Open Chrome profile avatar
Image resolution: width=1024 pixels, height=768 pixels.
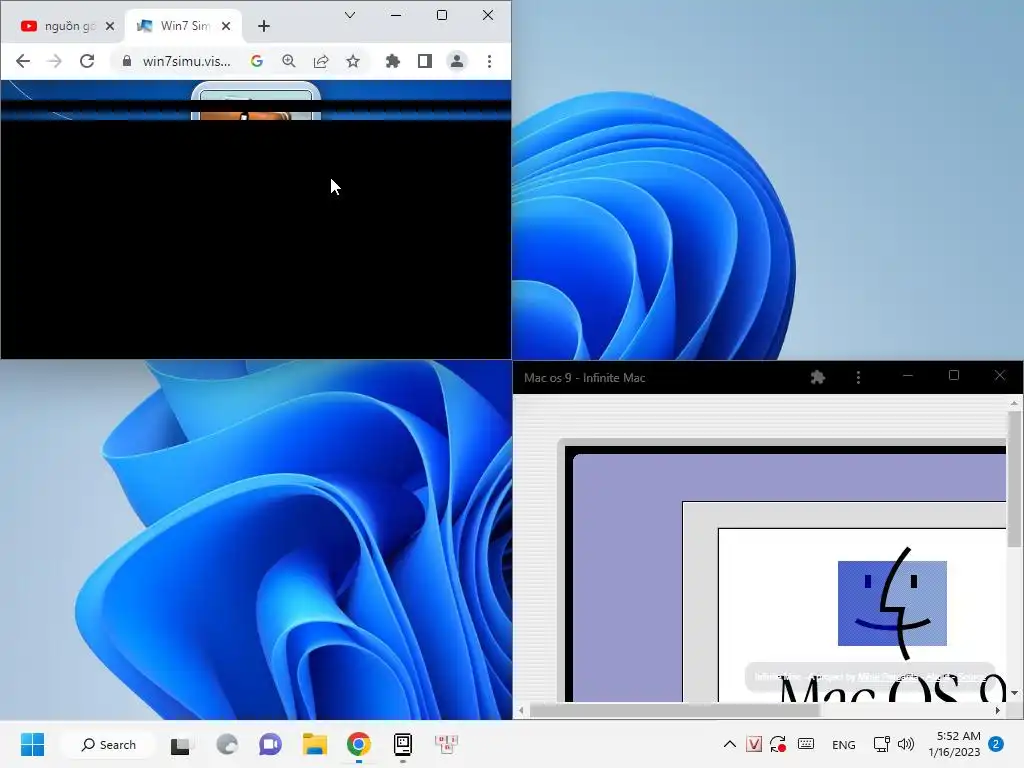pos(457,61)
